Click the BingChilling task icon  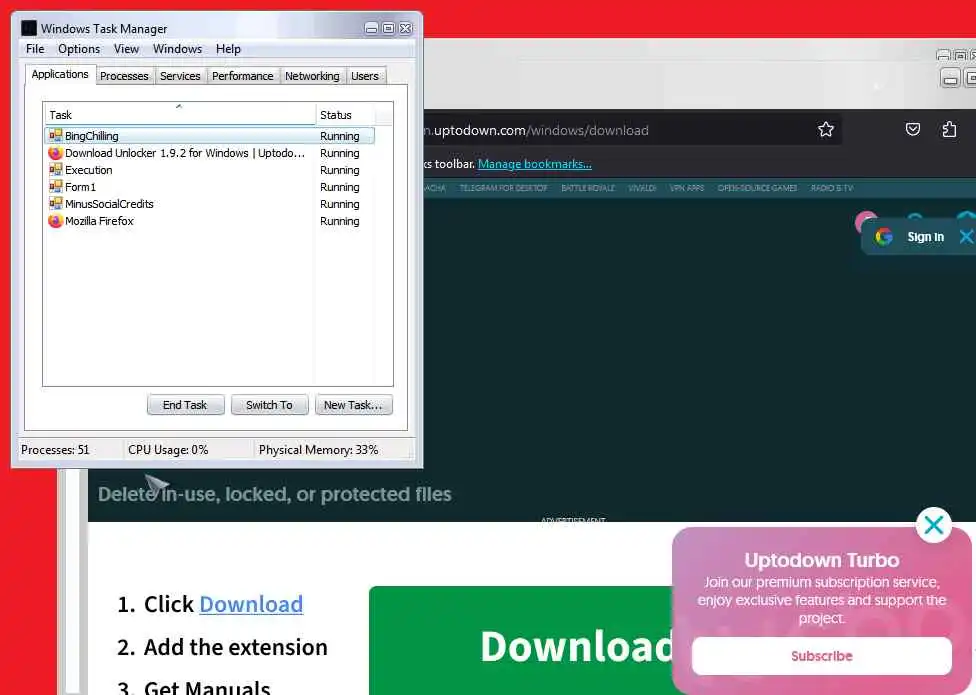click(x=55, y=135)
